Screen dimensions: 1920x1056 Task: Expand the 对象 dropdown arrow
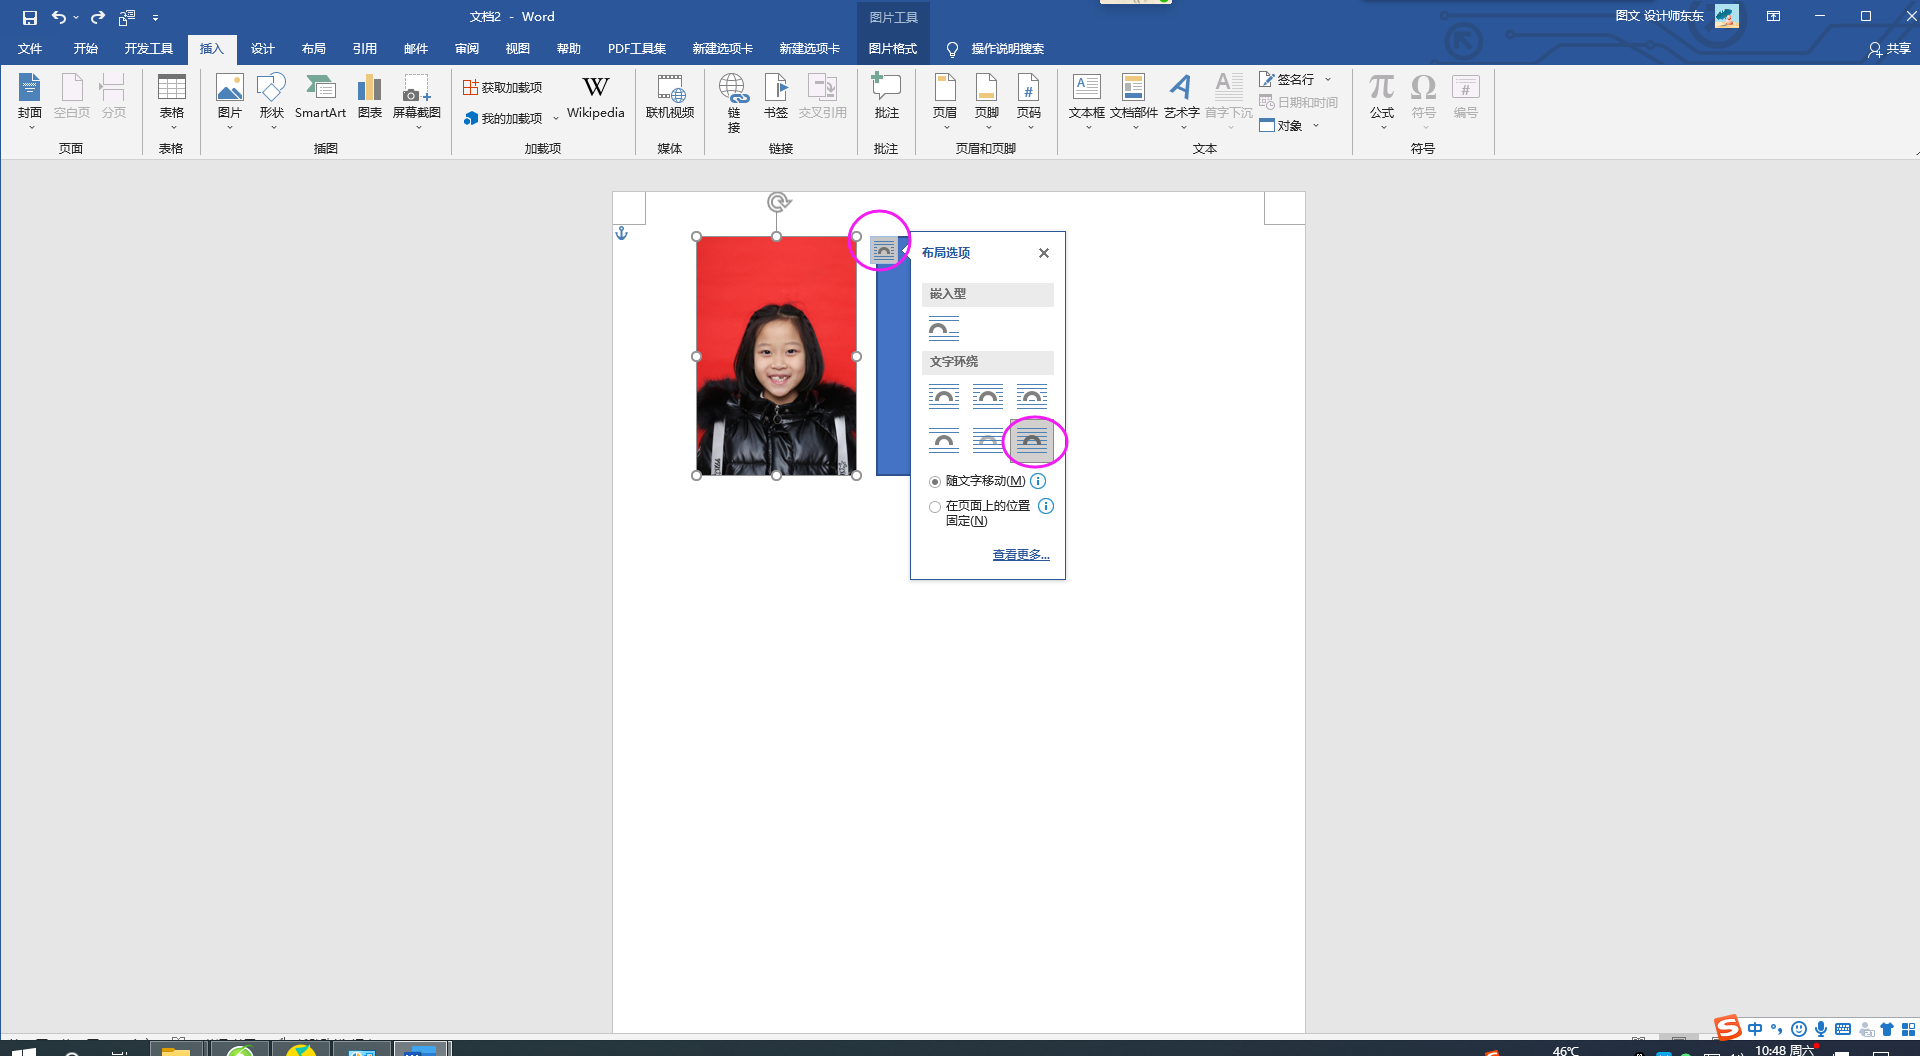tap(1316, 126)
